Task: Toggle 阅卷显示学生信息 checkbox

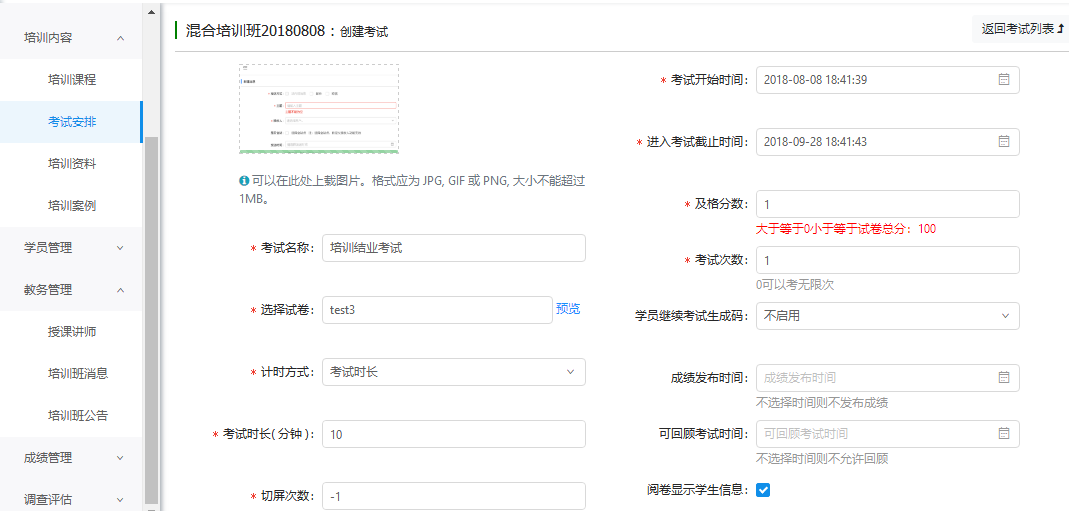Action: point(763,490)
